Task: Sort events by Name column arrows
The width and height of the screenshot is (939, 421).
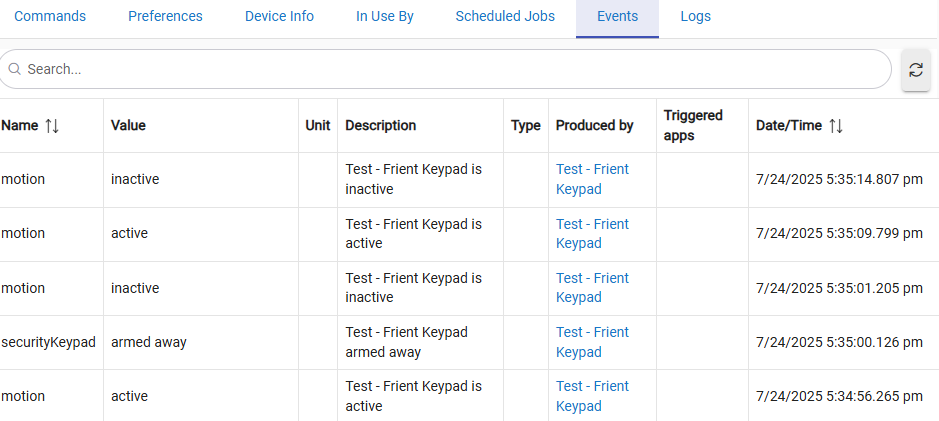Action: (x=52, y=126)
